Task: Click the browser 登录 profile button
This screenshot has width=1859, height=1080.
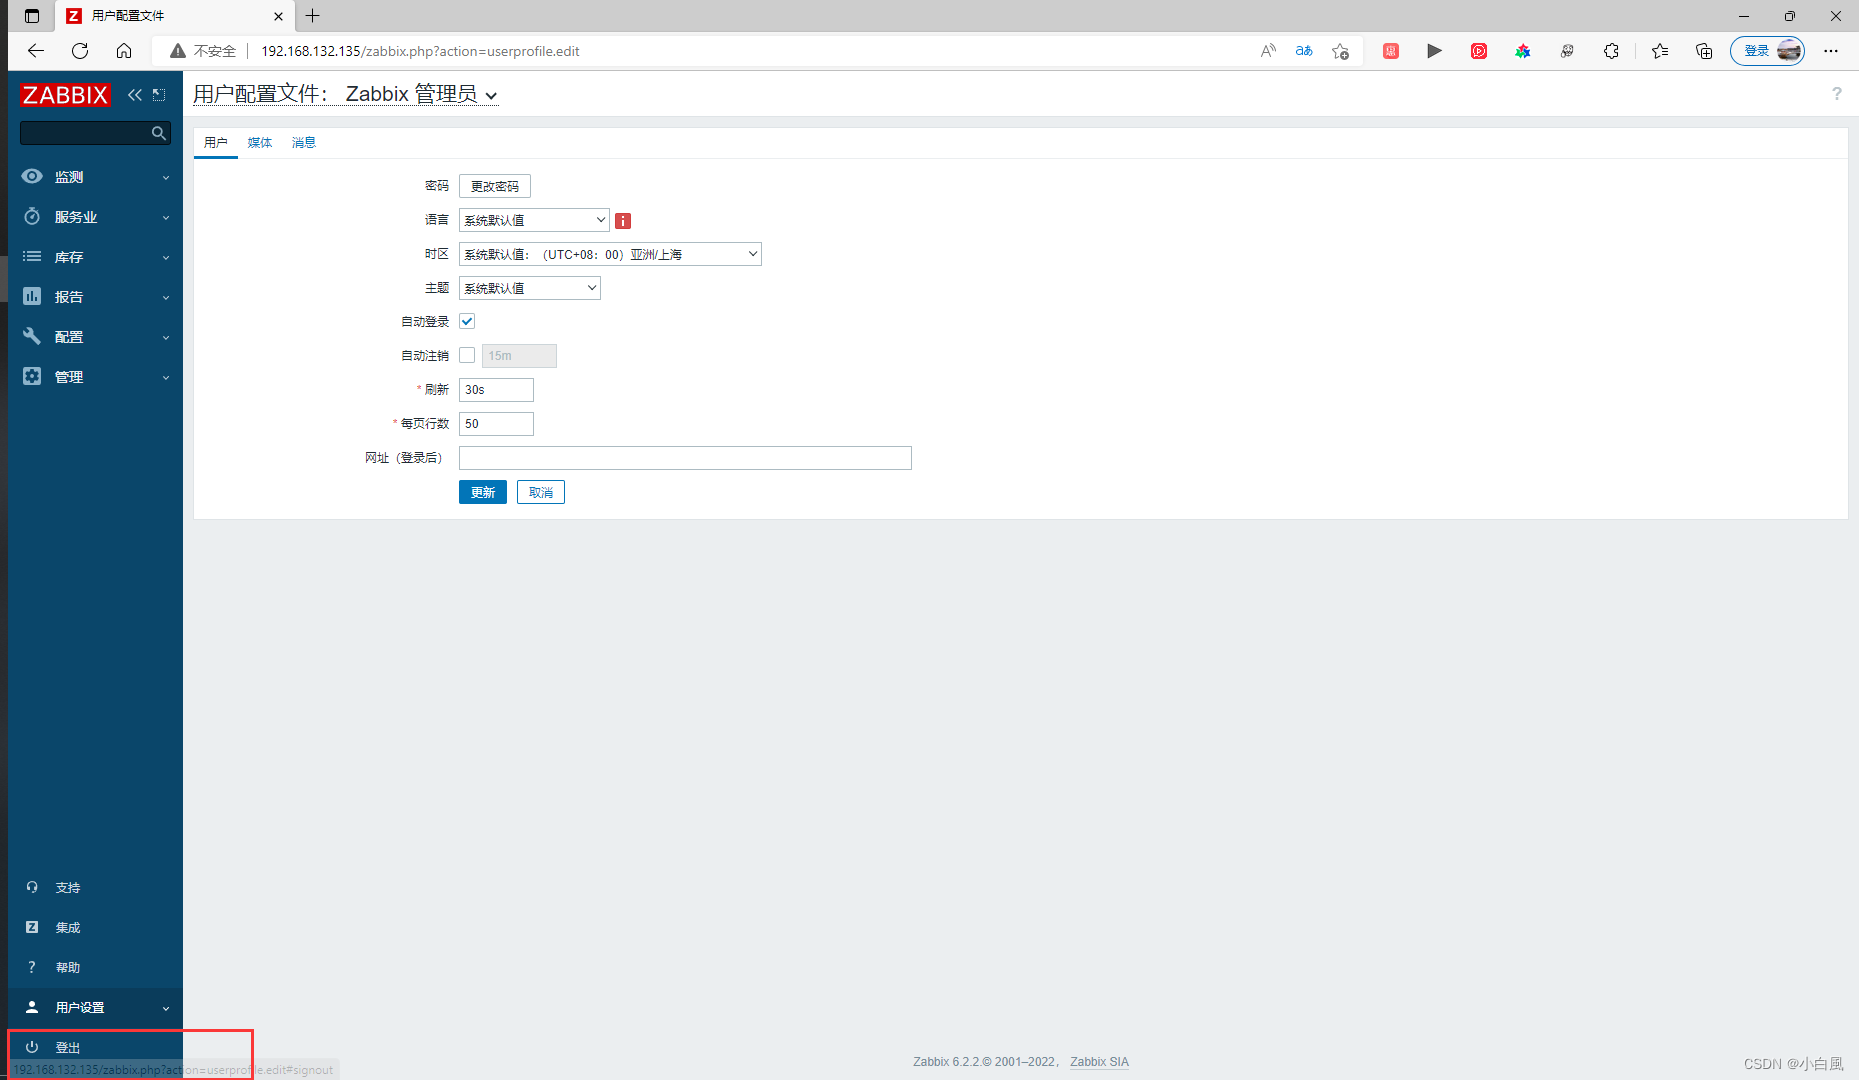Action: point(1768,51)
